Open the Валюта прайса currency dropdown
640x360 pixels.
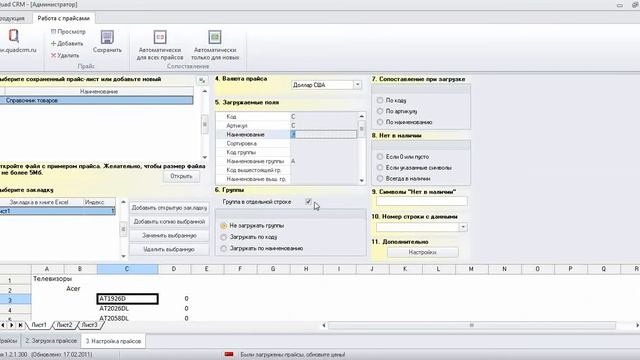[x=357, y=84]
